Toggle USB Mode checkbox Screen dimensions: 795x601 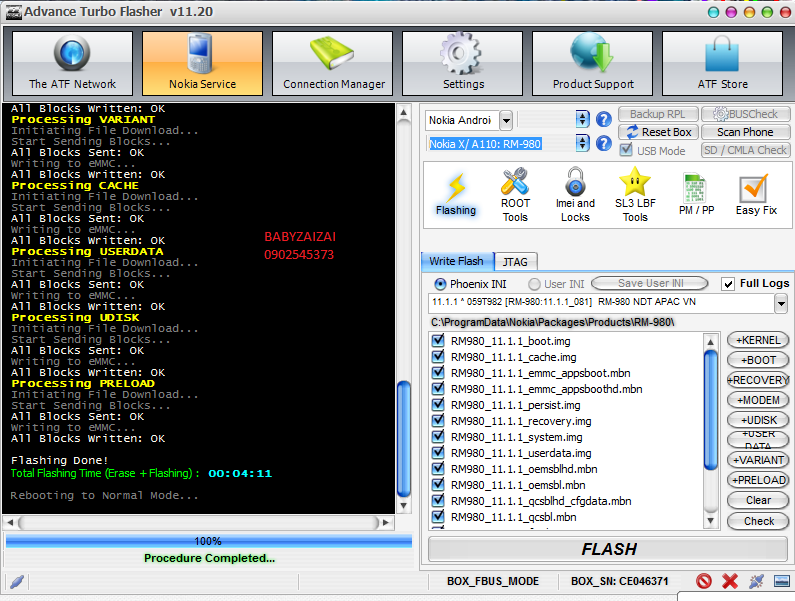tap(626, 150)
